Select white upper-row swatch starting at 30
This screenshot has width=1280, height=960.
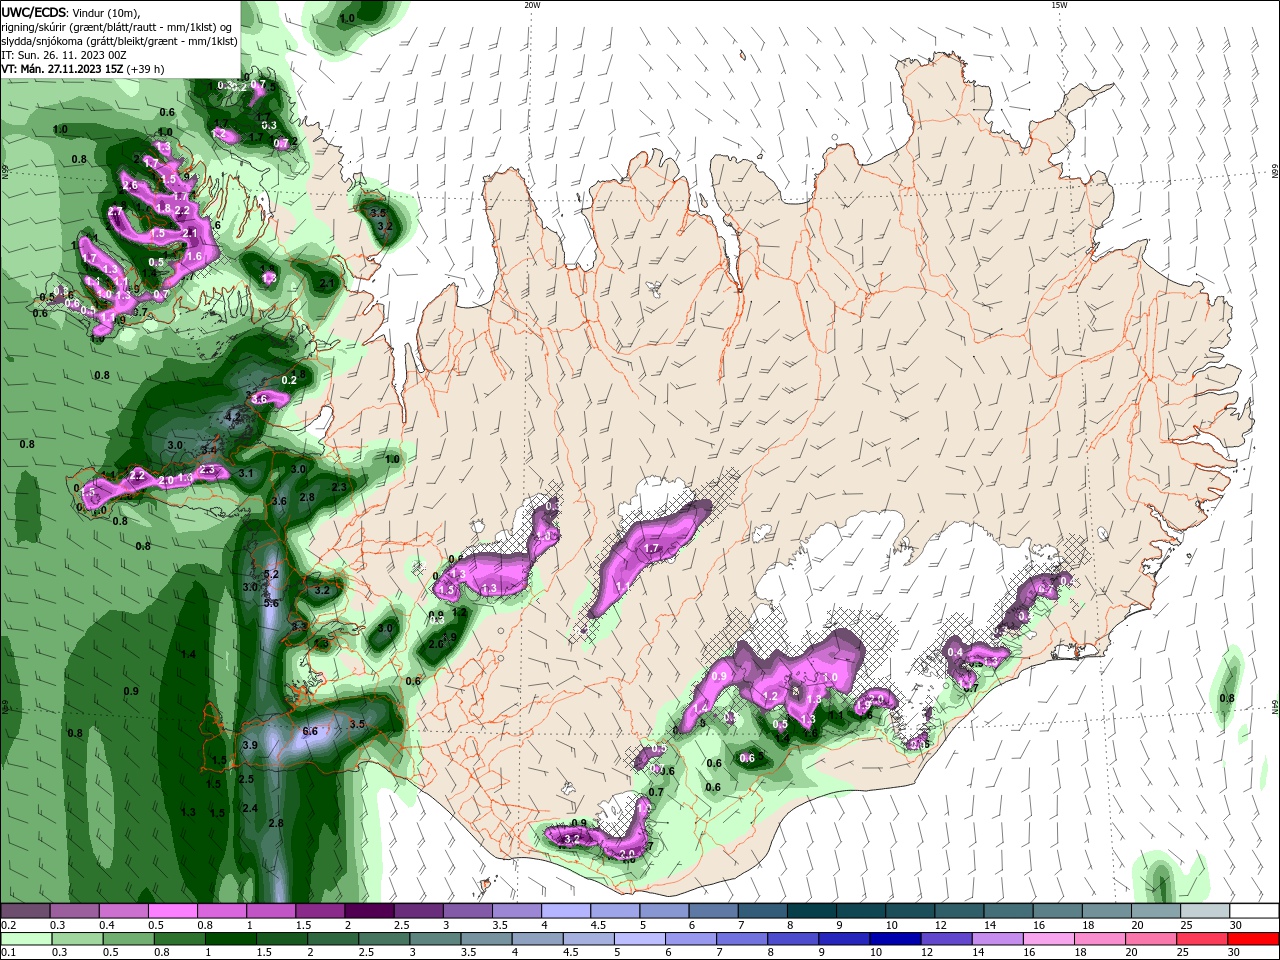(1255, 910)
